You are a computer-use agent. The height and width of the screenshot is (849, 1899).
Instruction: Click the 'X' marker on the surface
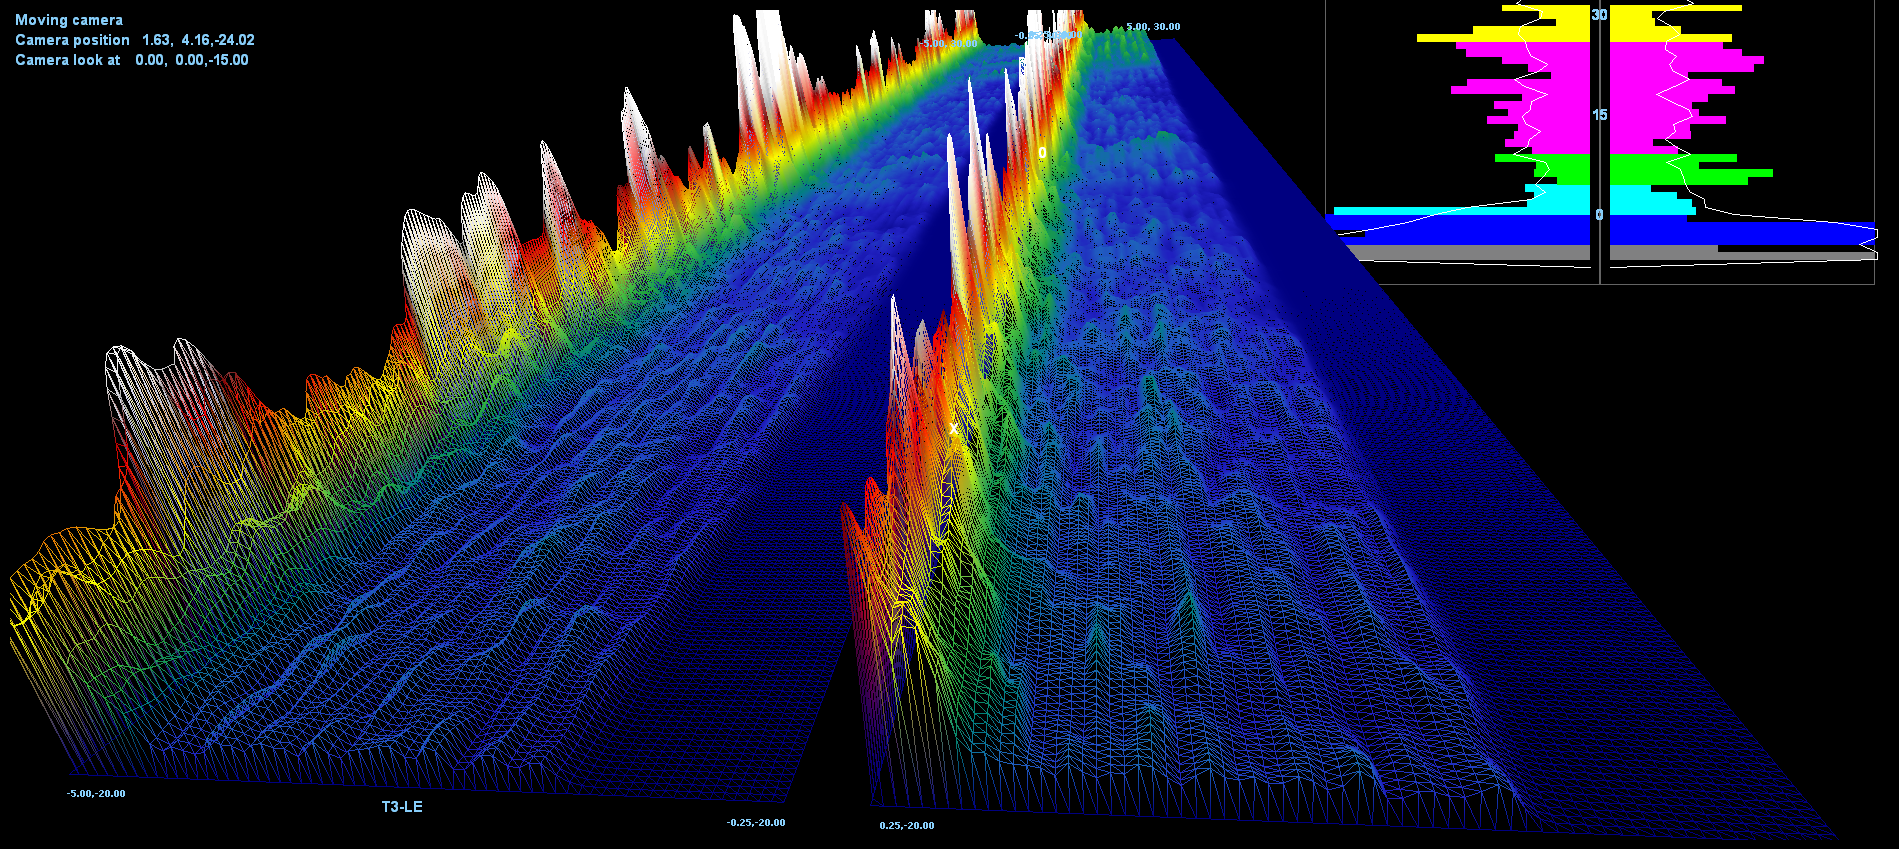pos(954,429)
